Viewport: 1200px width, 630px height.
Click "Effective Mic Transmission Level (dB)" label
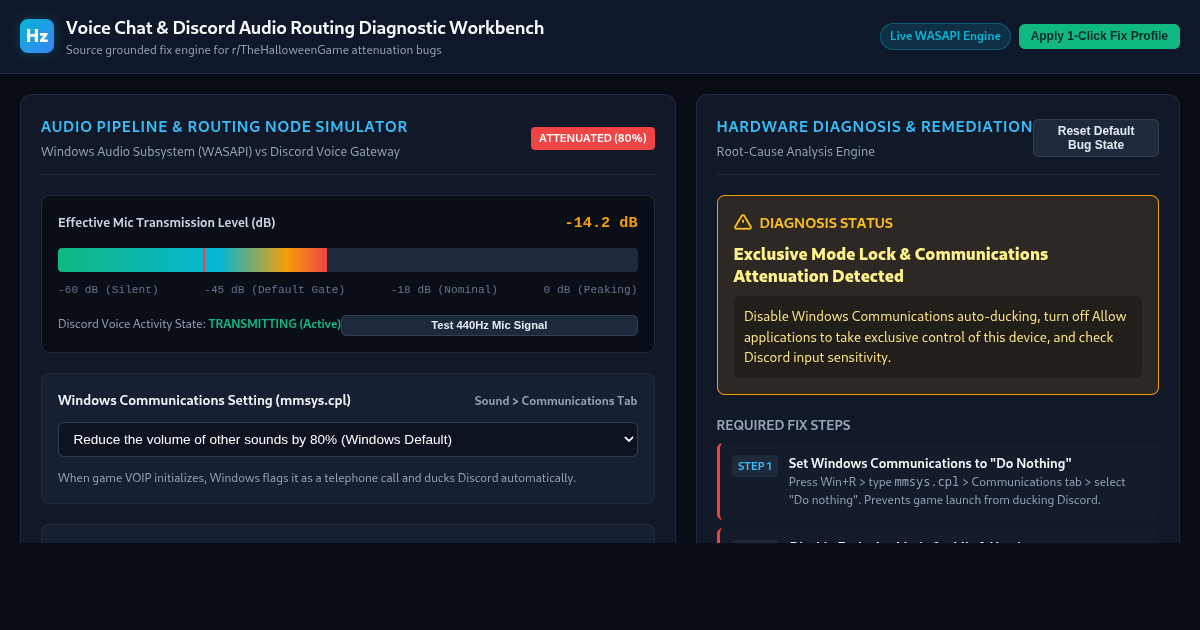click(167, 223)
